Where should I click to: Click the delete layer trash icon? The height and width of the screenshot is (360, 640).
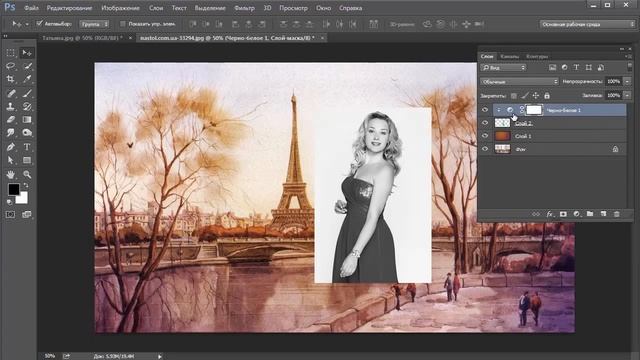617,214
